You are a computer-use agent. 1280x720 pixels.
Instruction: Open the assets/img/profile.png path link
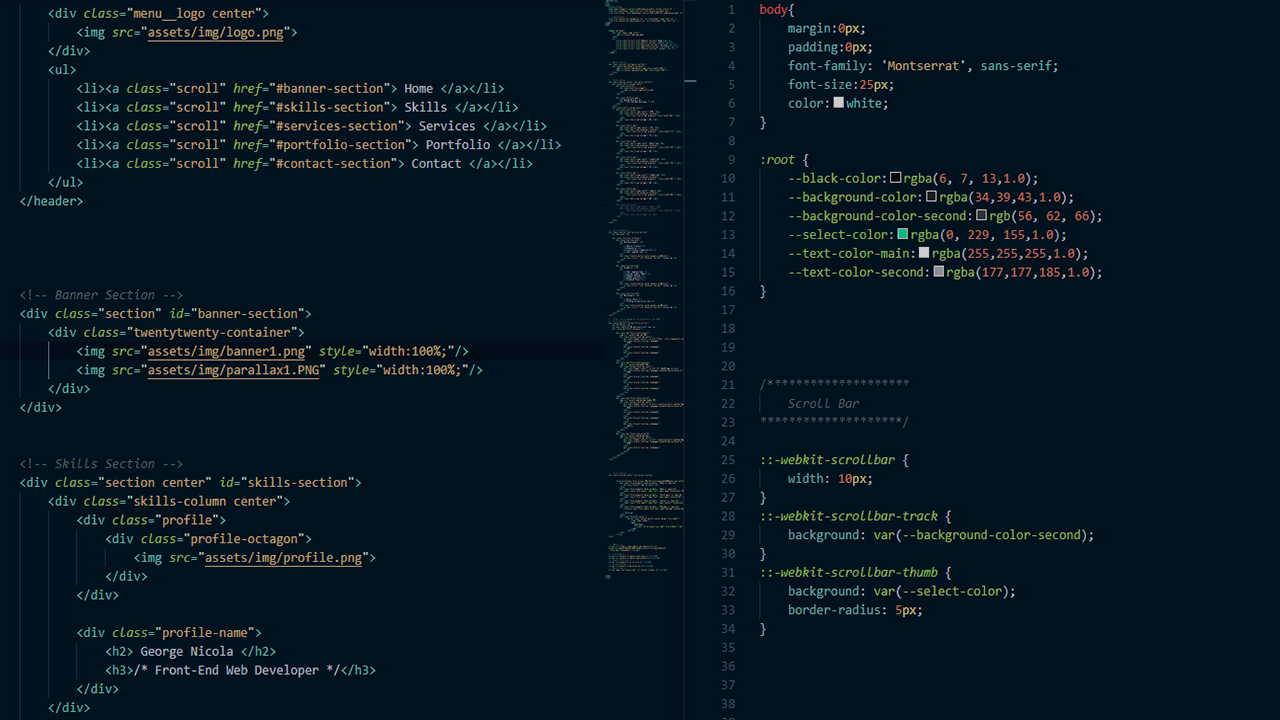[283, 558]
